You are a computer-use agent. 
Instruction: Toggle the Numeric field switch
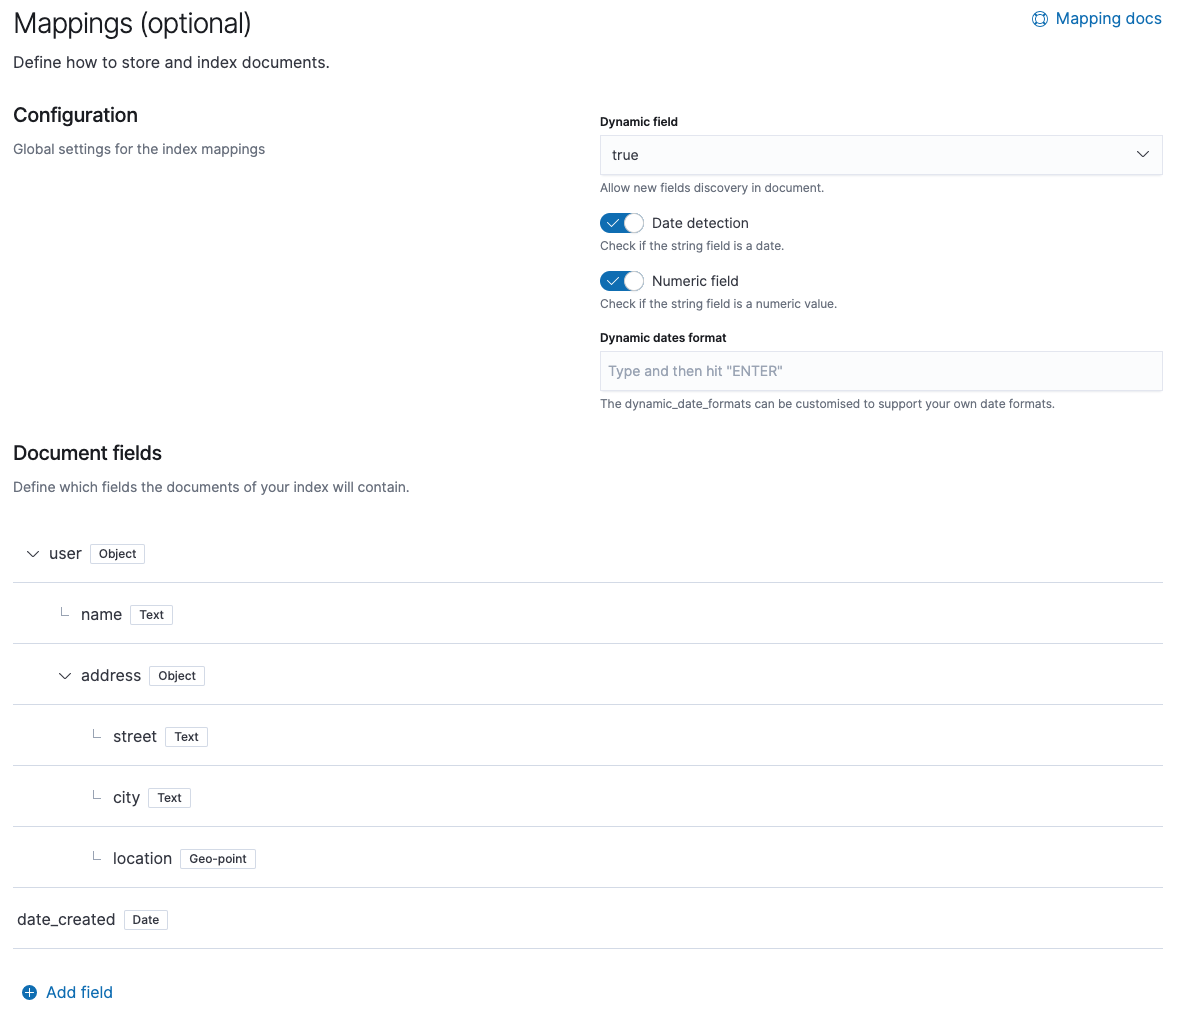pos(621,281)
